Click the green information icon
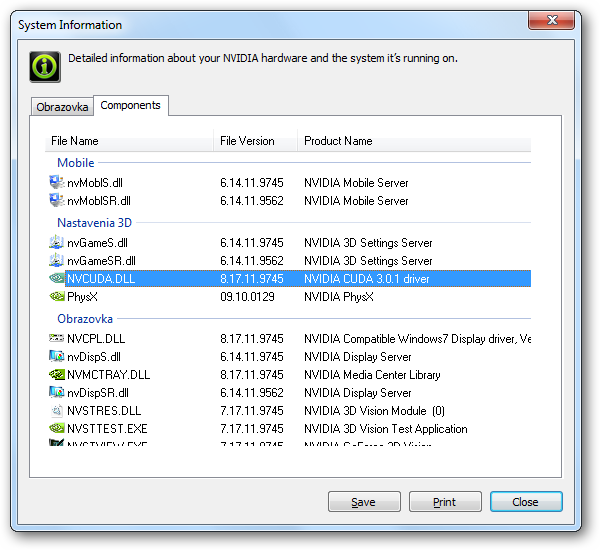Image resolution: width=600 pixels, height=550 pixels. click(45, 67)
